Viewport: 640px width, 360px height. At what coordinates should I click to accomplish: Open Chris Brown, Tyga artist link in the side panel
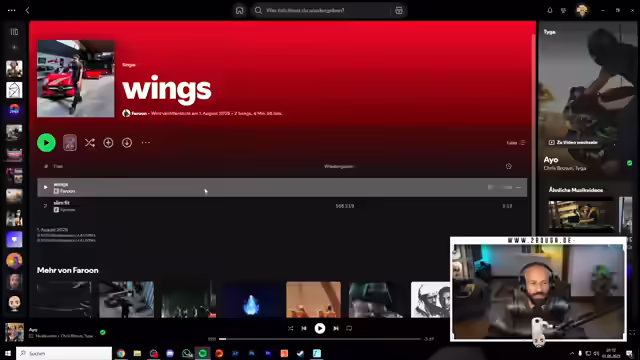565,168
